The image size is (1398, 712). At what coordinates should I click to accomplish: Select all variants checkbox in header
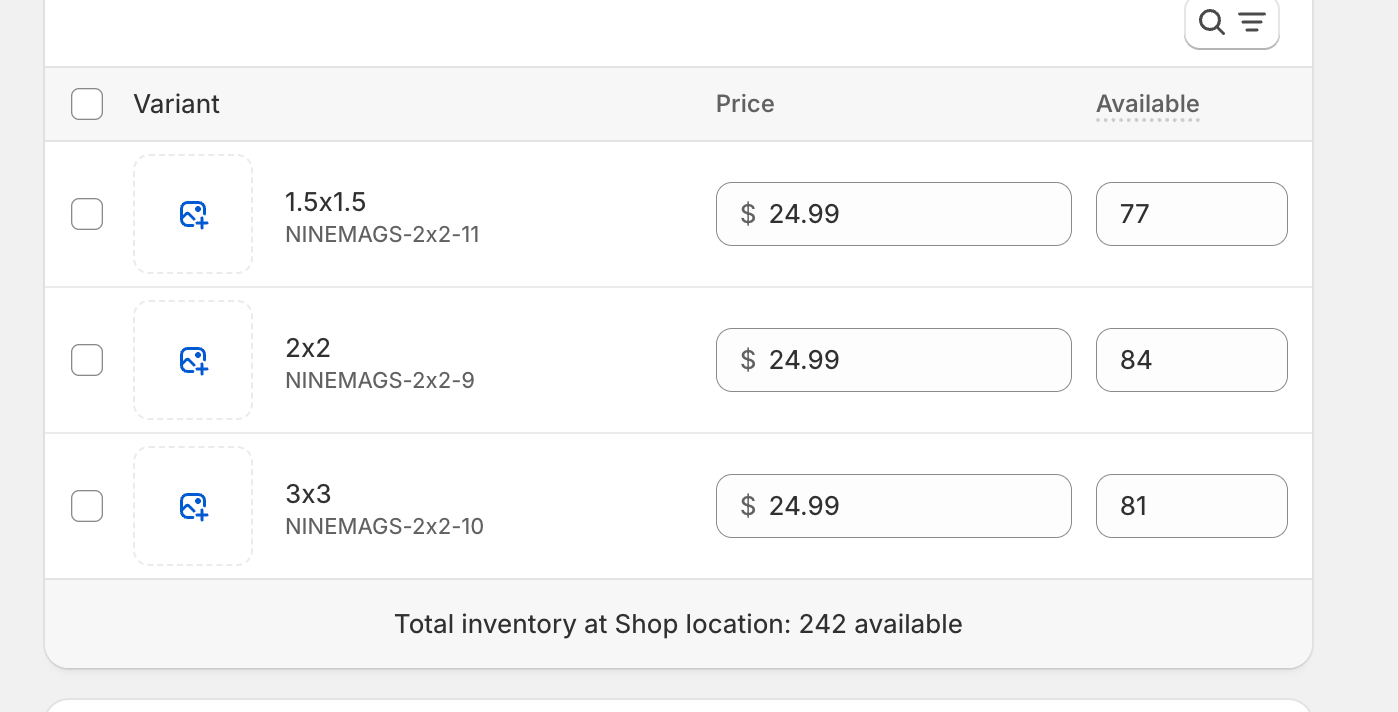click(x=87, y=104)
